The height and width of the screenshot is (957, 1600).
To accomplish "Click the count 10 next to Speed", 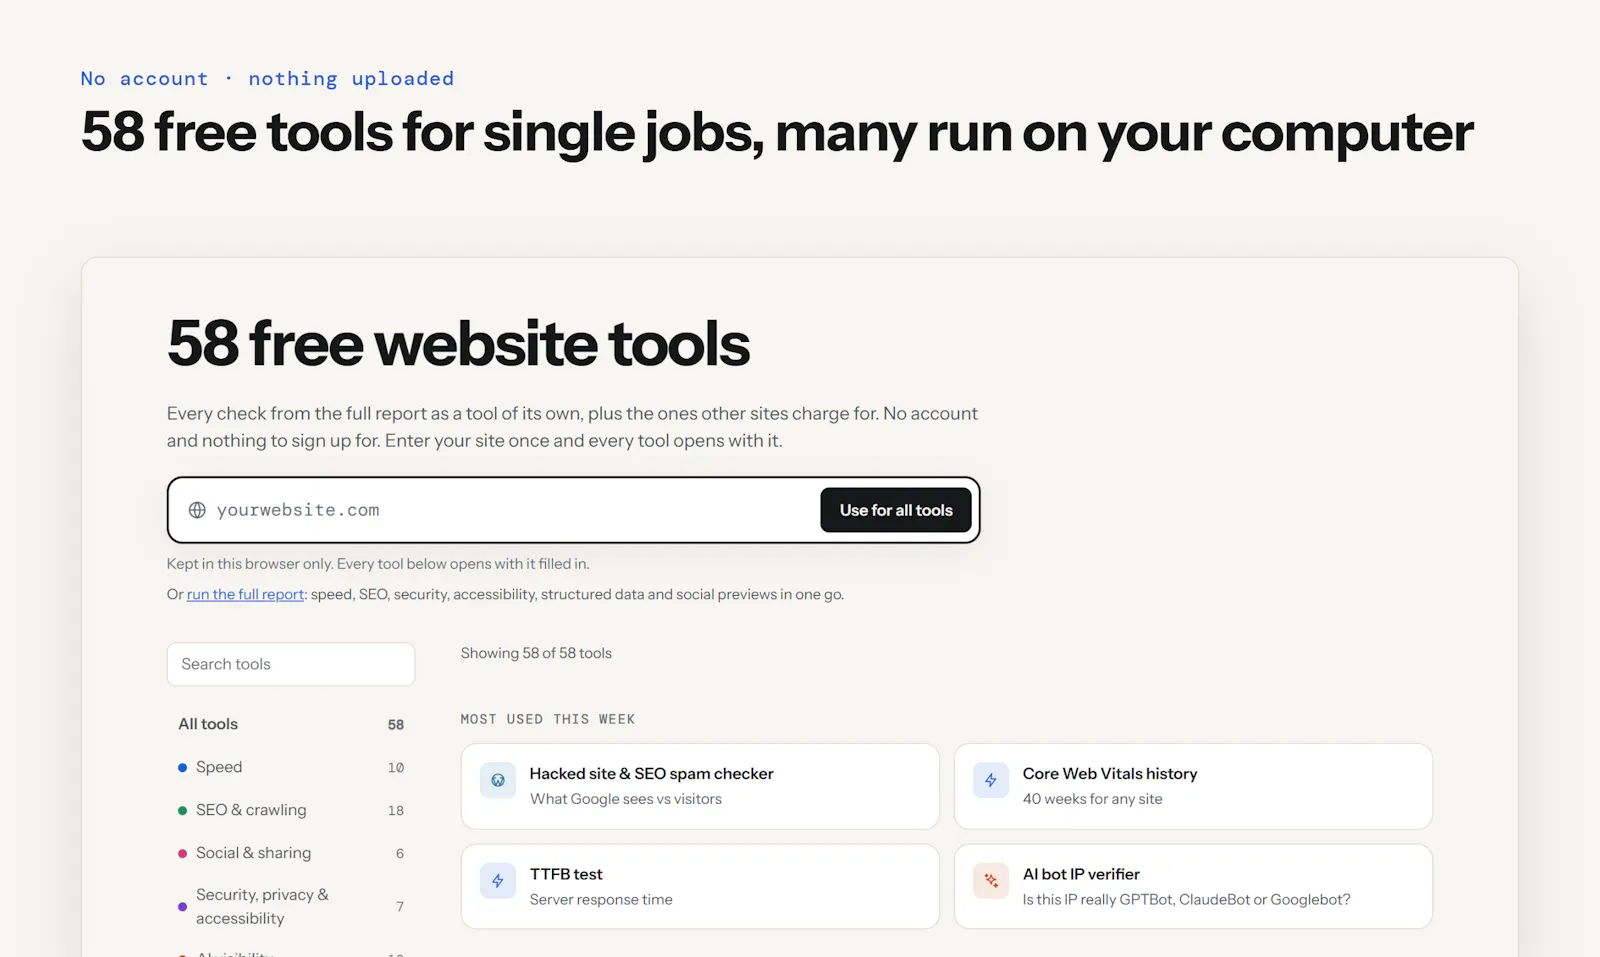I will tap(396, 768).
